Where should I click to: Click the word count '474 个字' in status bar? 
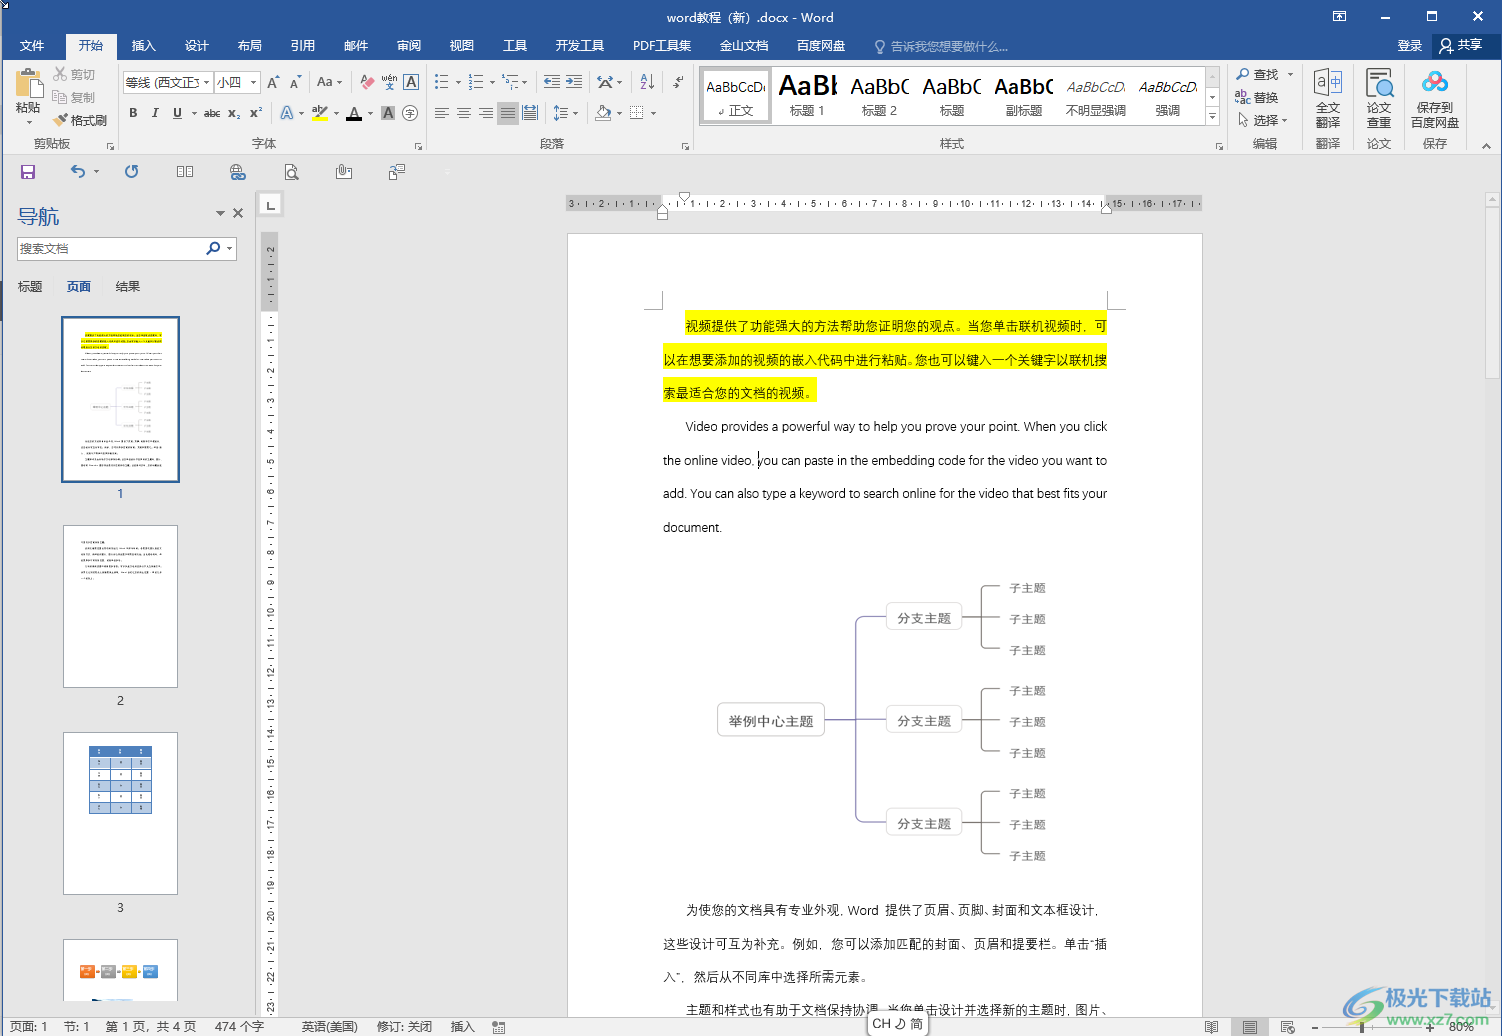[x=239, y=1027]
